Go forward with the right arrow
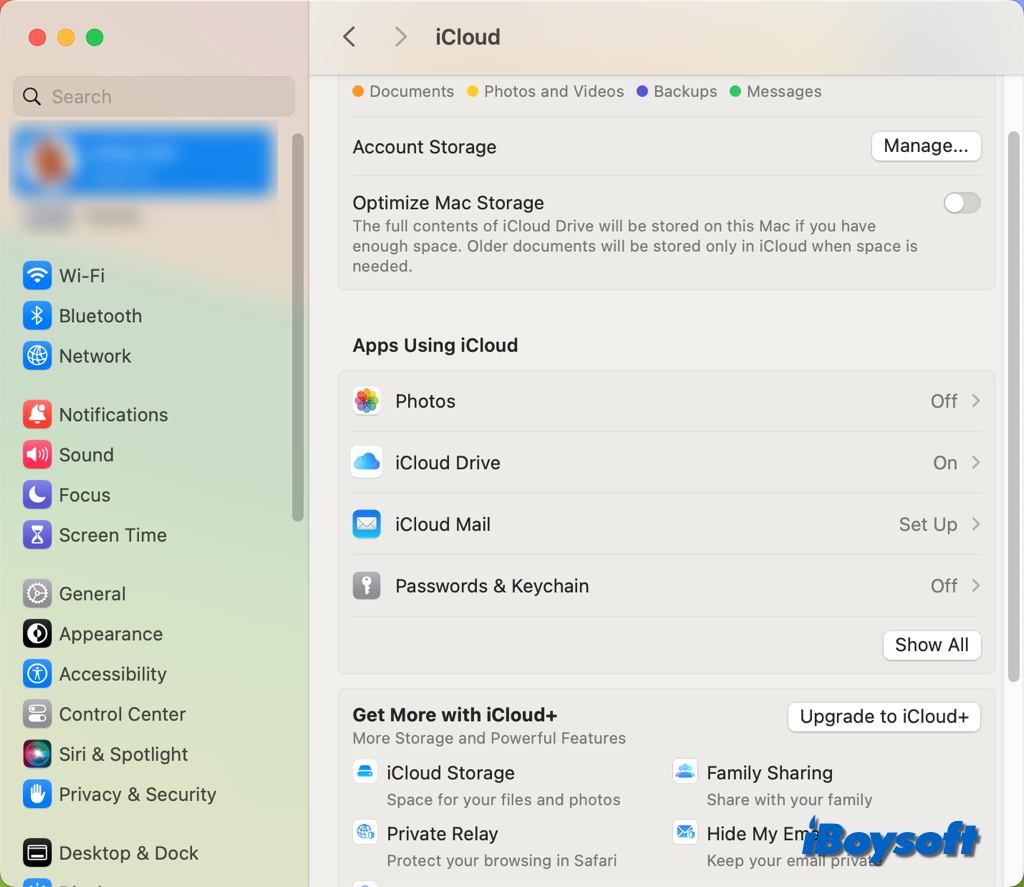The height and width of the screenshot is (887, 1024). click(x=400, y=37)
